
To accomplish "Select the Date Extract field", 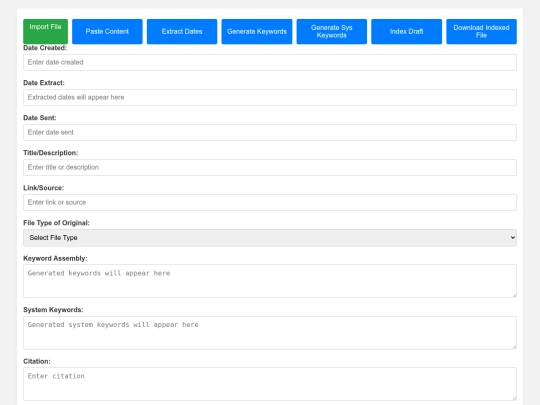I will pos(270,97).
